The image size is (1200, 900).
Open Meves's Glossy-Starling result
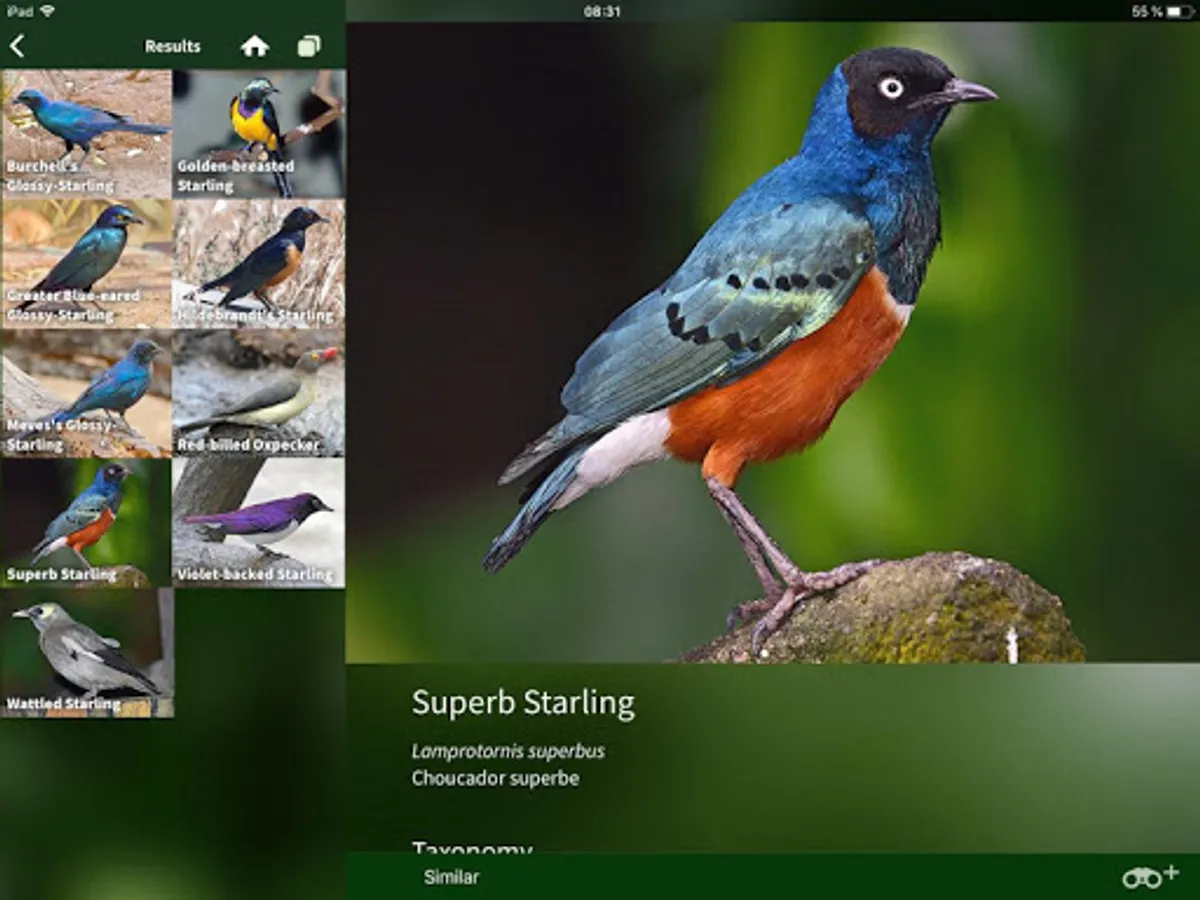pos(87,393)
